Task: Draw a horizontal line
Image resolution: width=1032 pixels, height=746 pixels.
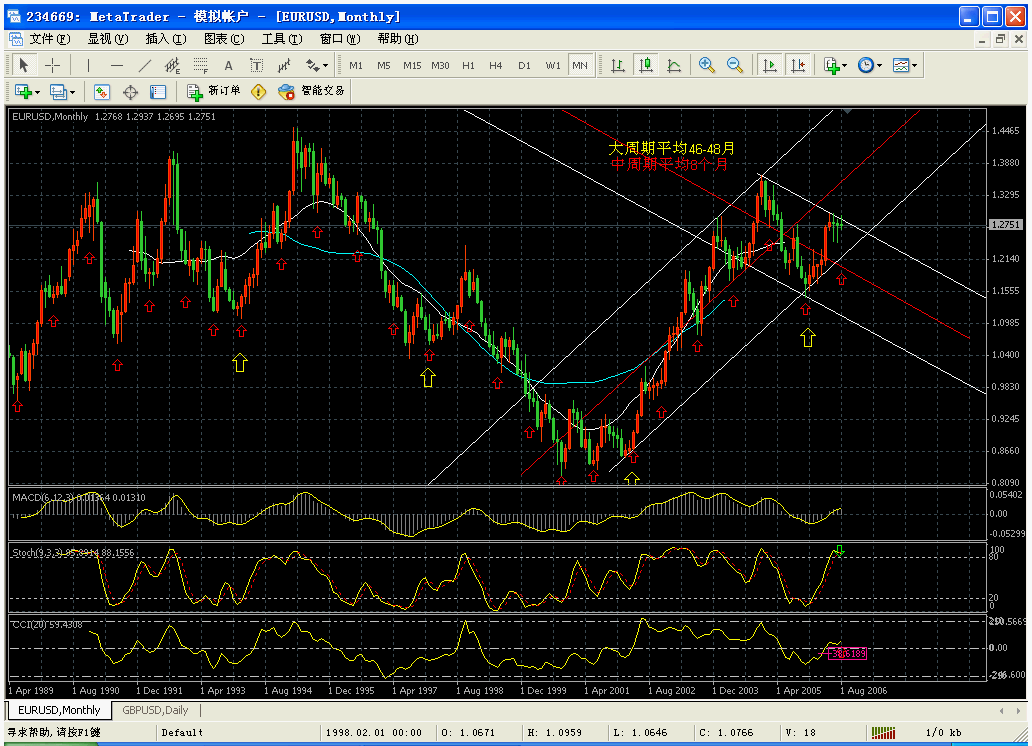Action: tap(116, 65)
